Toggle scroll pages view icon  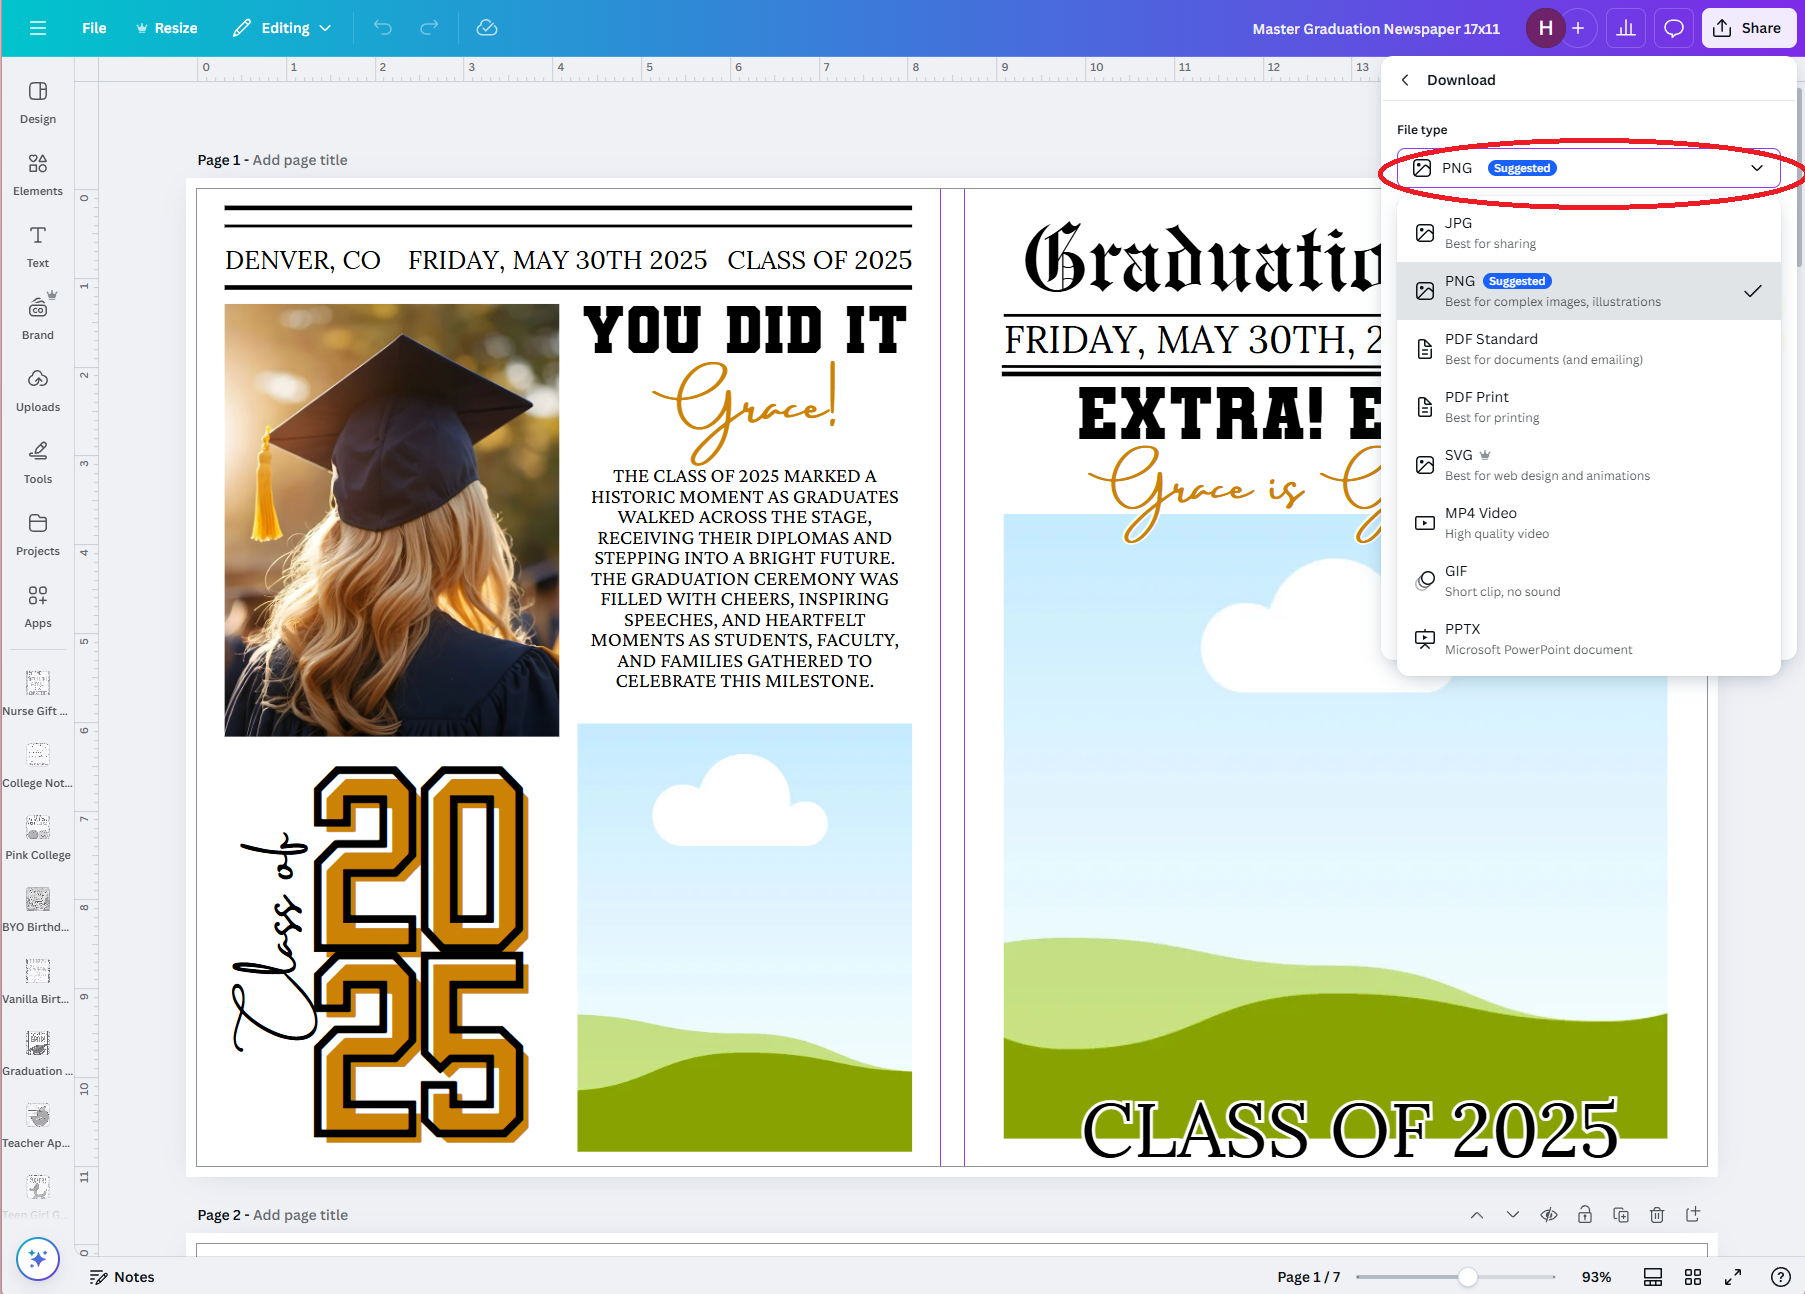point(1653,1277)
